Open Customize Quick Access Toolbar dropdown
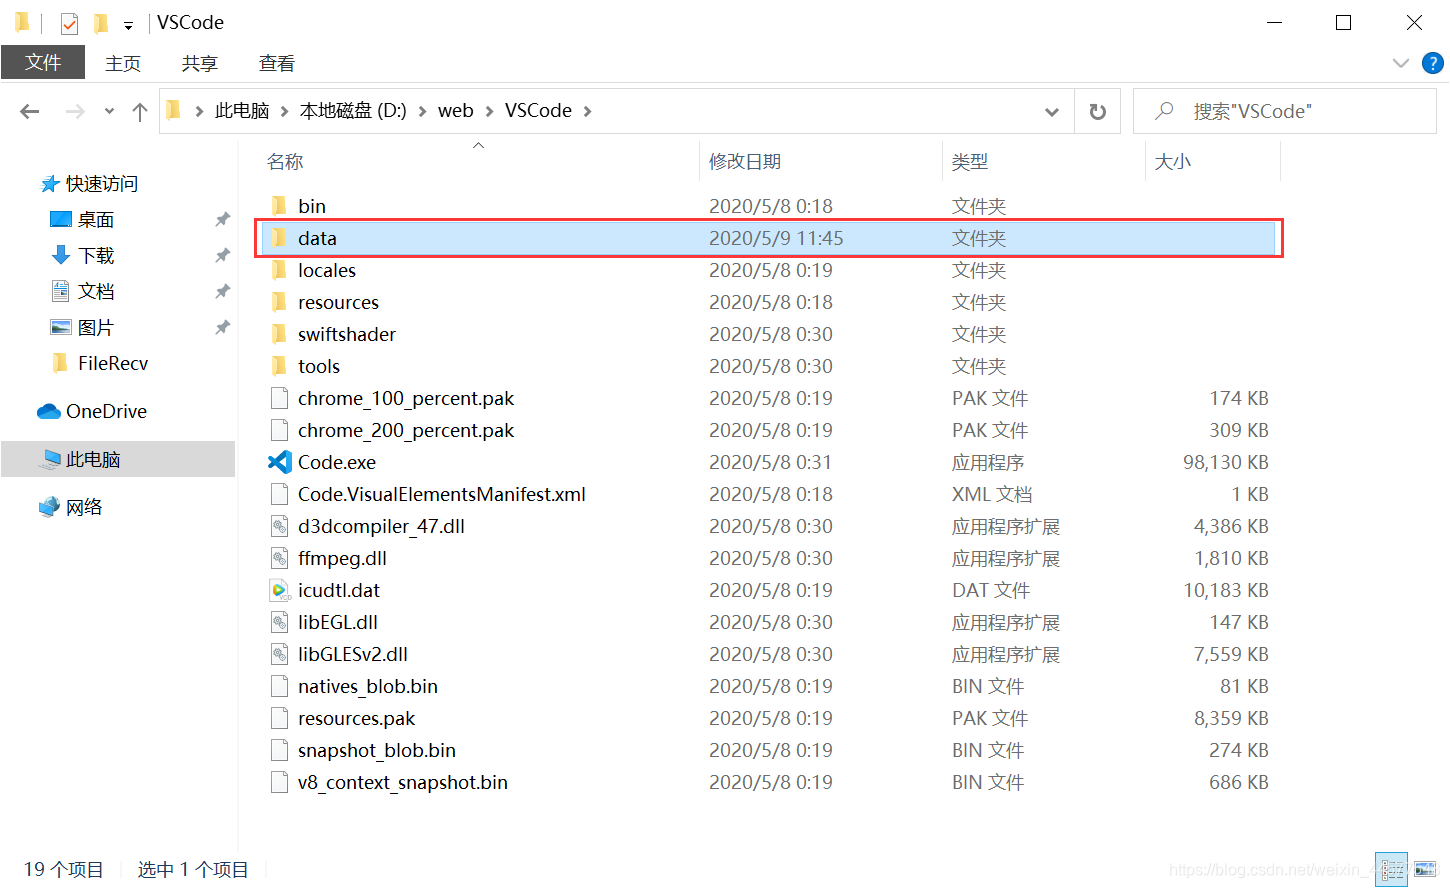The width and height of the screenshot is (1450, 888). pos(128,24)
